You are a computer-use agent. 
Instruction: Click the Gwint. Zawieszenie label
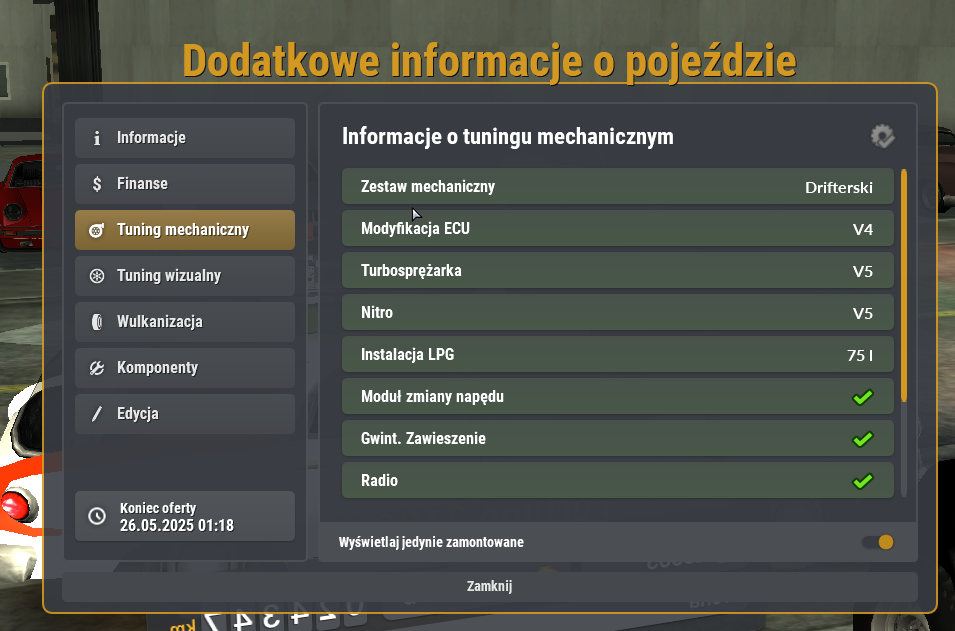click(423, 439)
